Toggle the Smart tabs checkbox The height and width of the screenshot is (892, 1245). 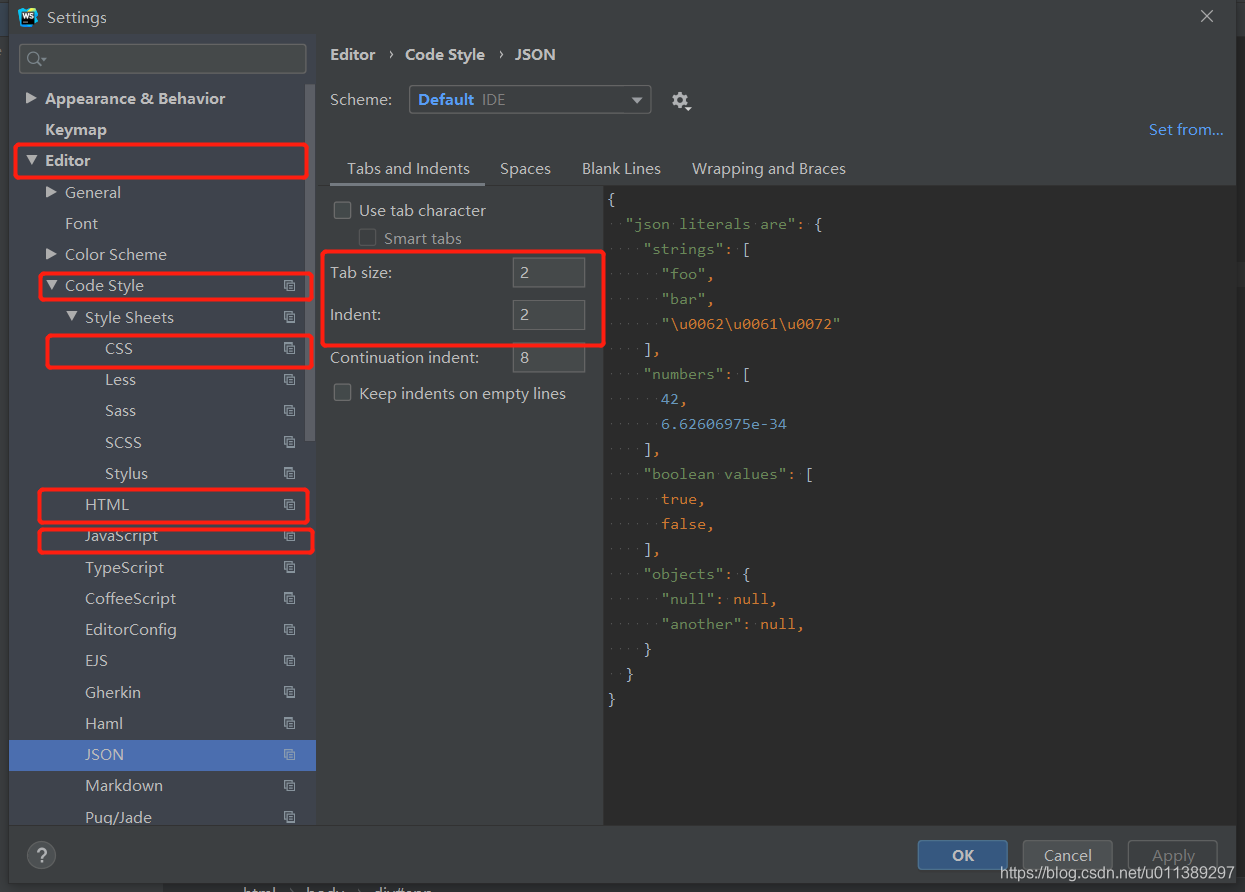pyautogui.click(x=367, y=238)
